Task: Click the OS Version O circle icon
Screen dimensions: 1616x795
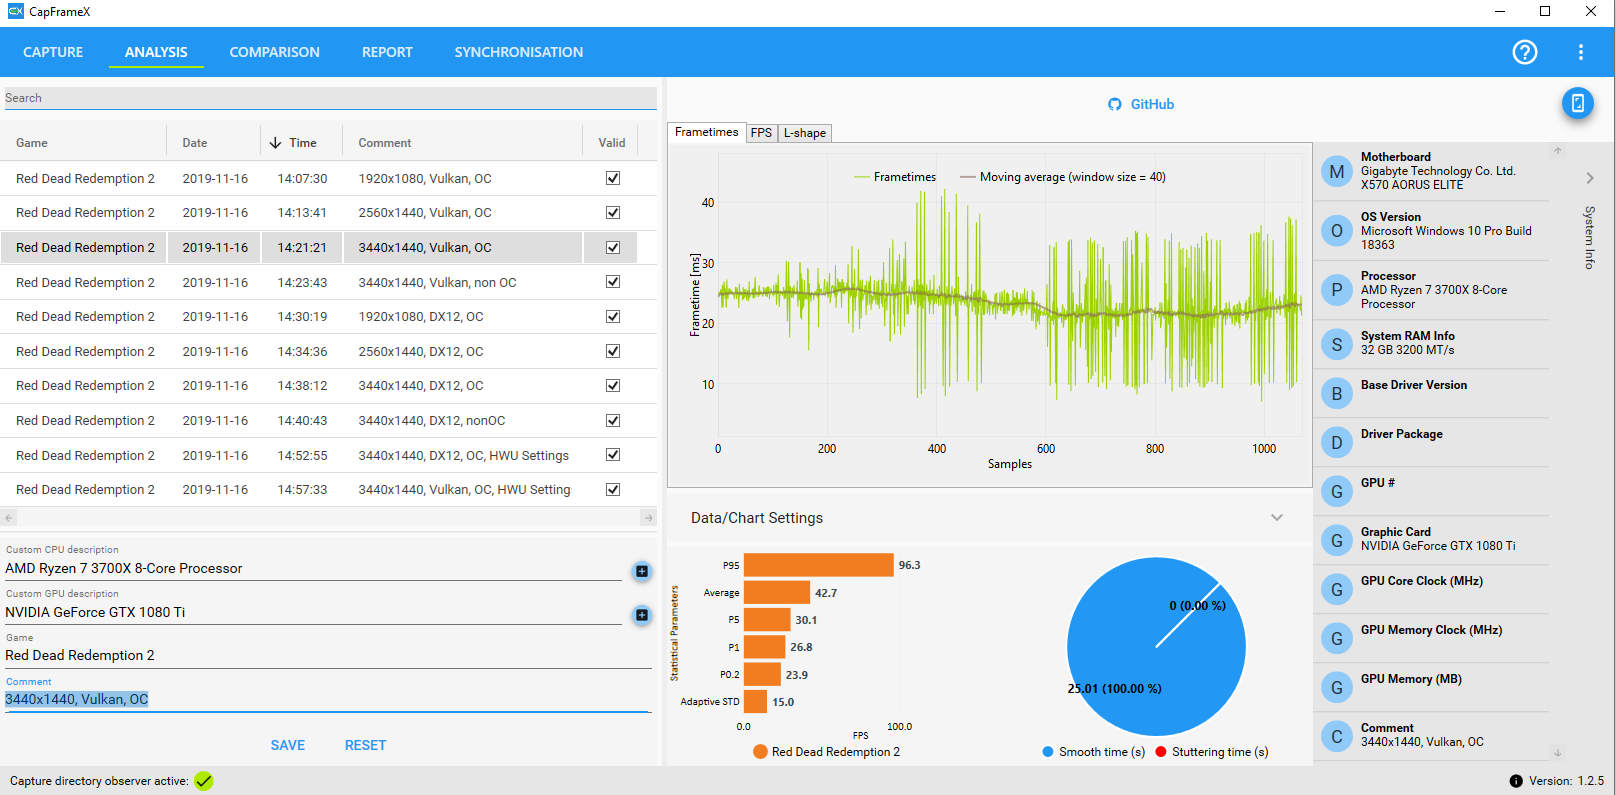Action: tap(1337, 231)
